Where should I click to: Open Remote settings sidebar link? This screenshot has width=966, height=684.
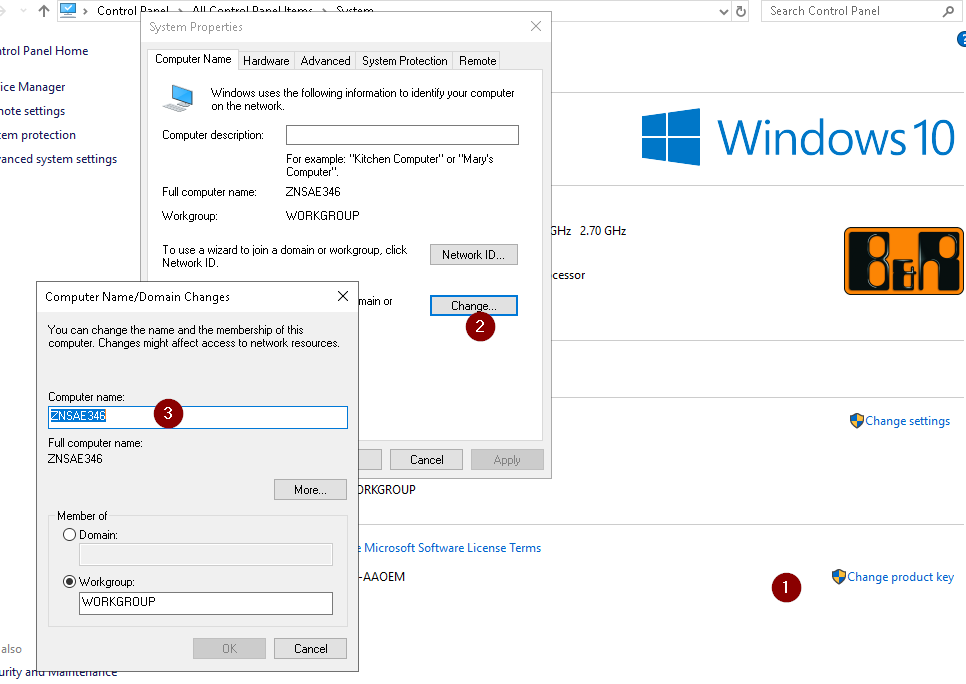coord(32,111)
